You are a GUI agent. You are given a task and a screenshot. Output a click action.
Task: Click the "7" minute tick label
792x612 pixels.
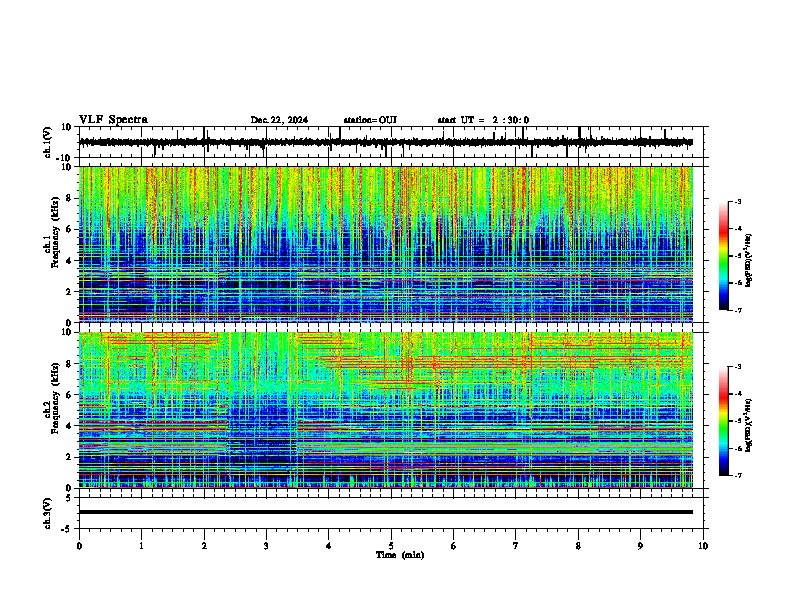point(516,546)
